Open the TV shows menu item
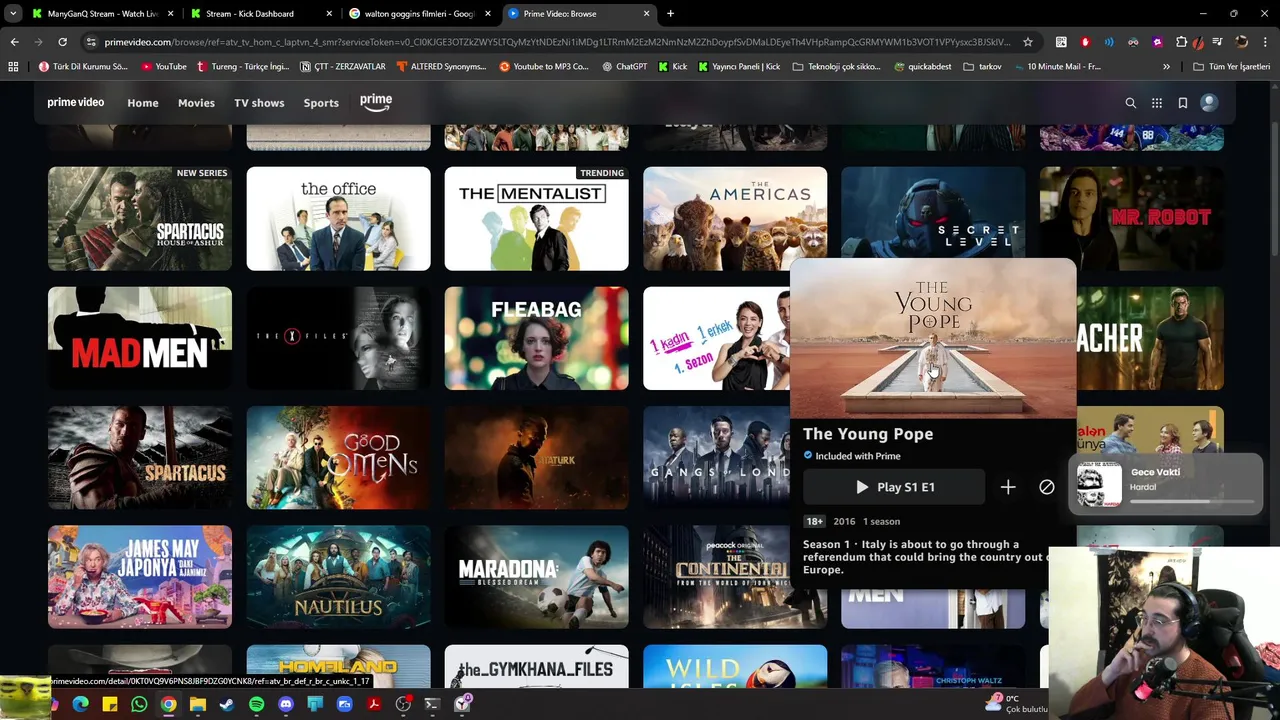This screenshot has height=720, width=1280. (x=259, y=103)
